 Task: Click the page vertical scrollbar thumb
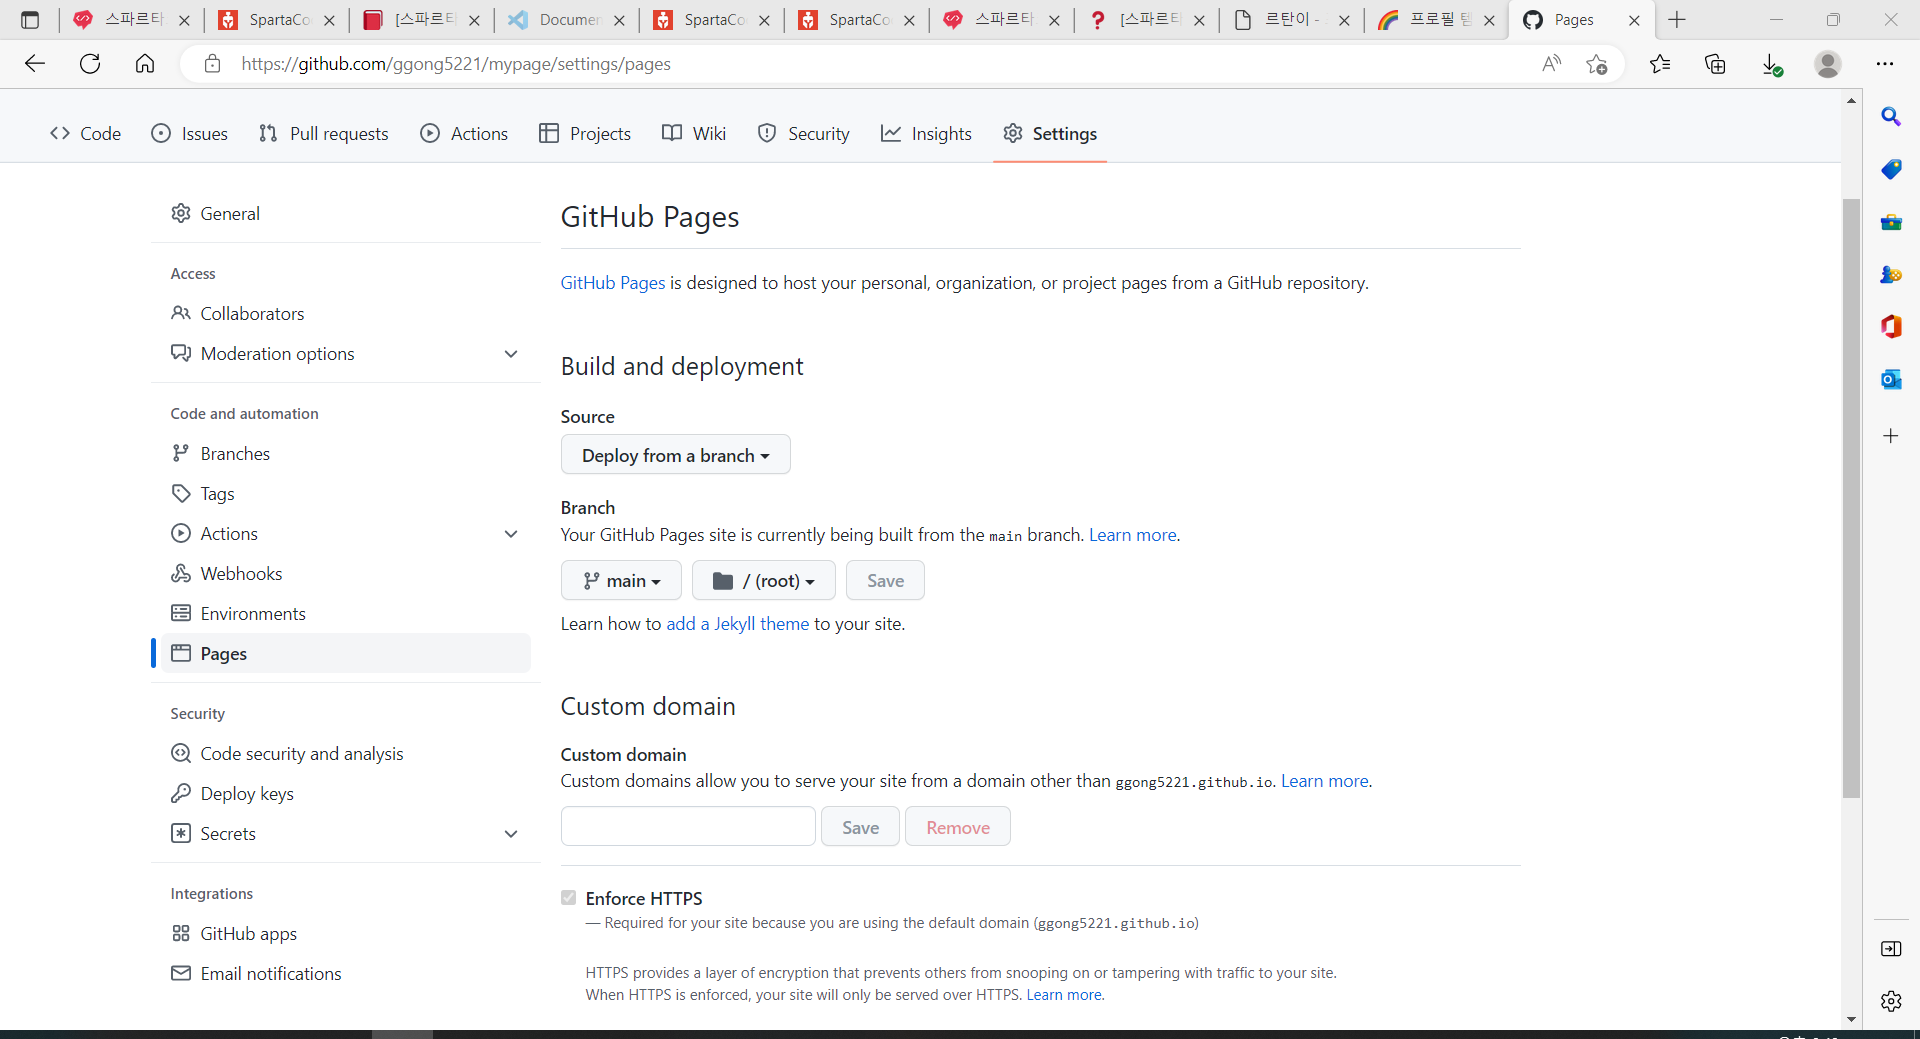(x=1851, y=498)
